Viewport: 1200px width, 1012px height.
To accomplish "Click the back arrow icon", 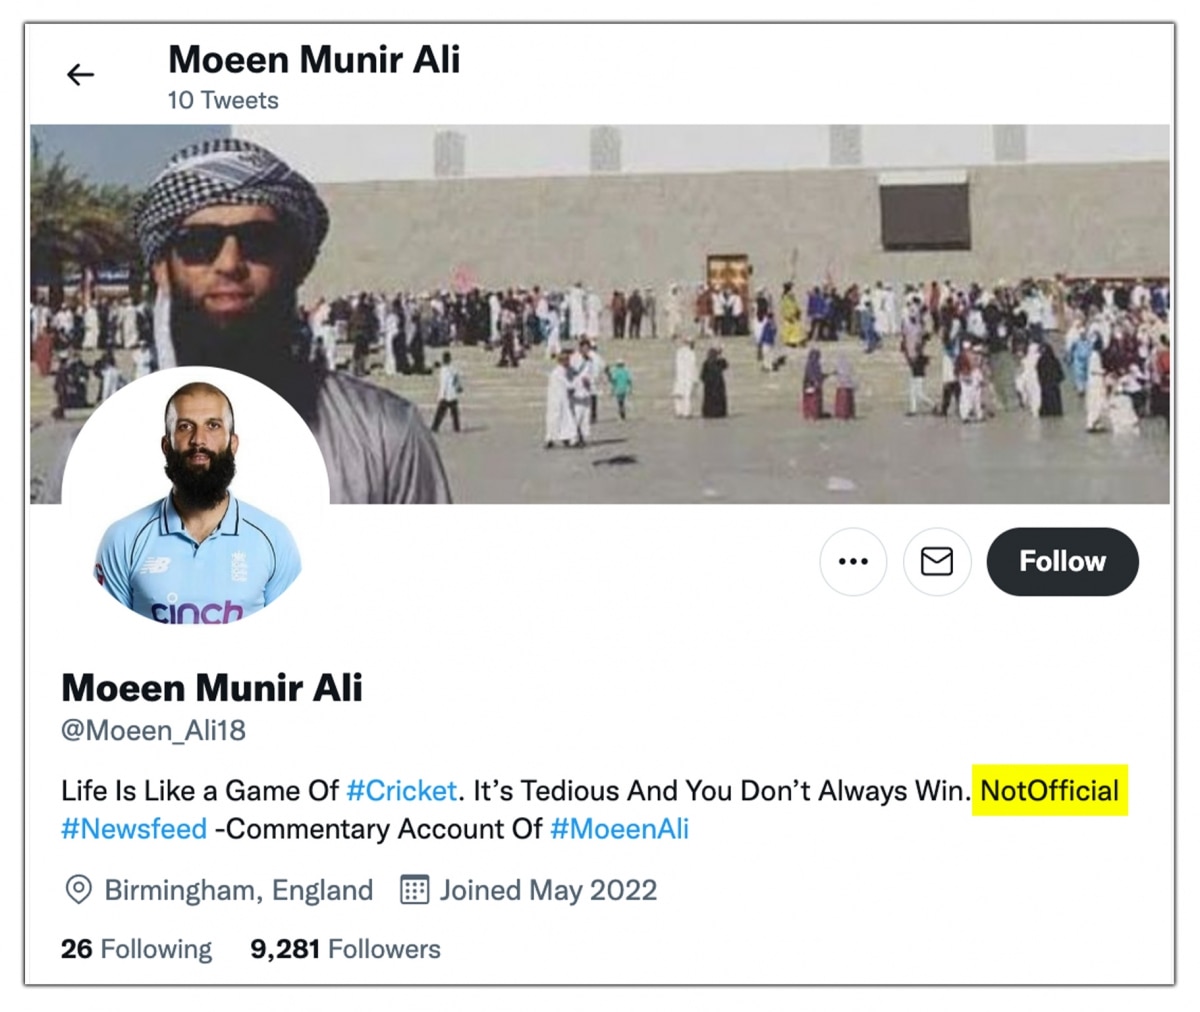I will point(80,75).
